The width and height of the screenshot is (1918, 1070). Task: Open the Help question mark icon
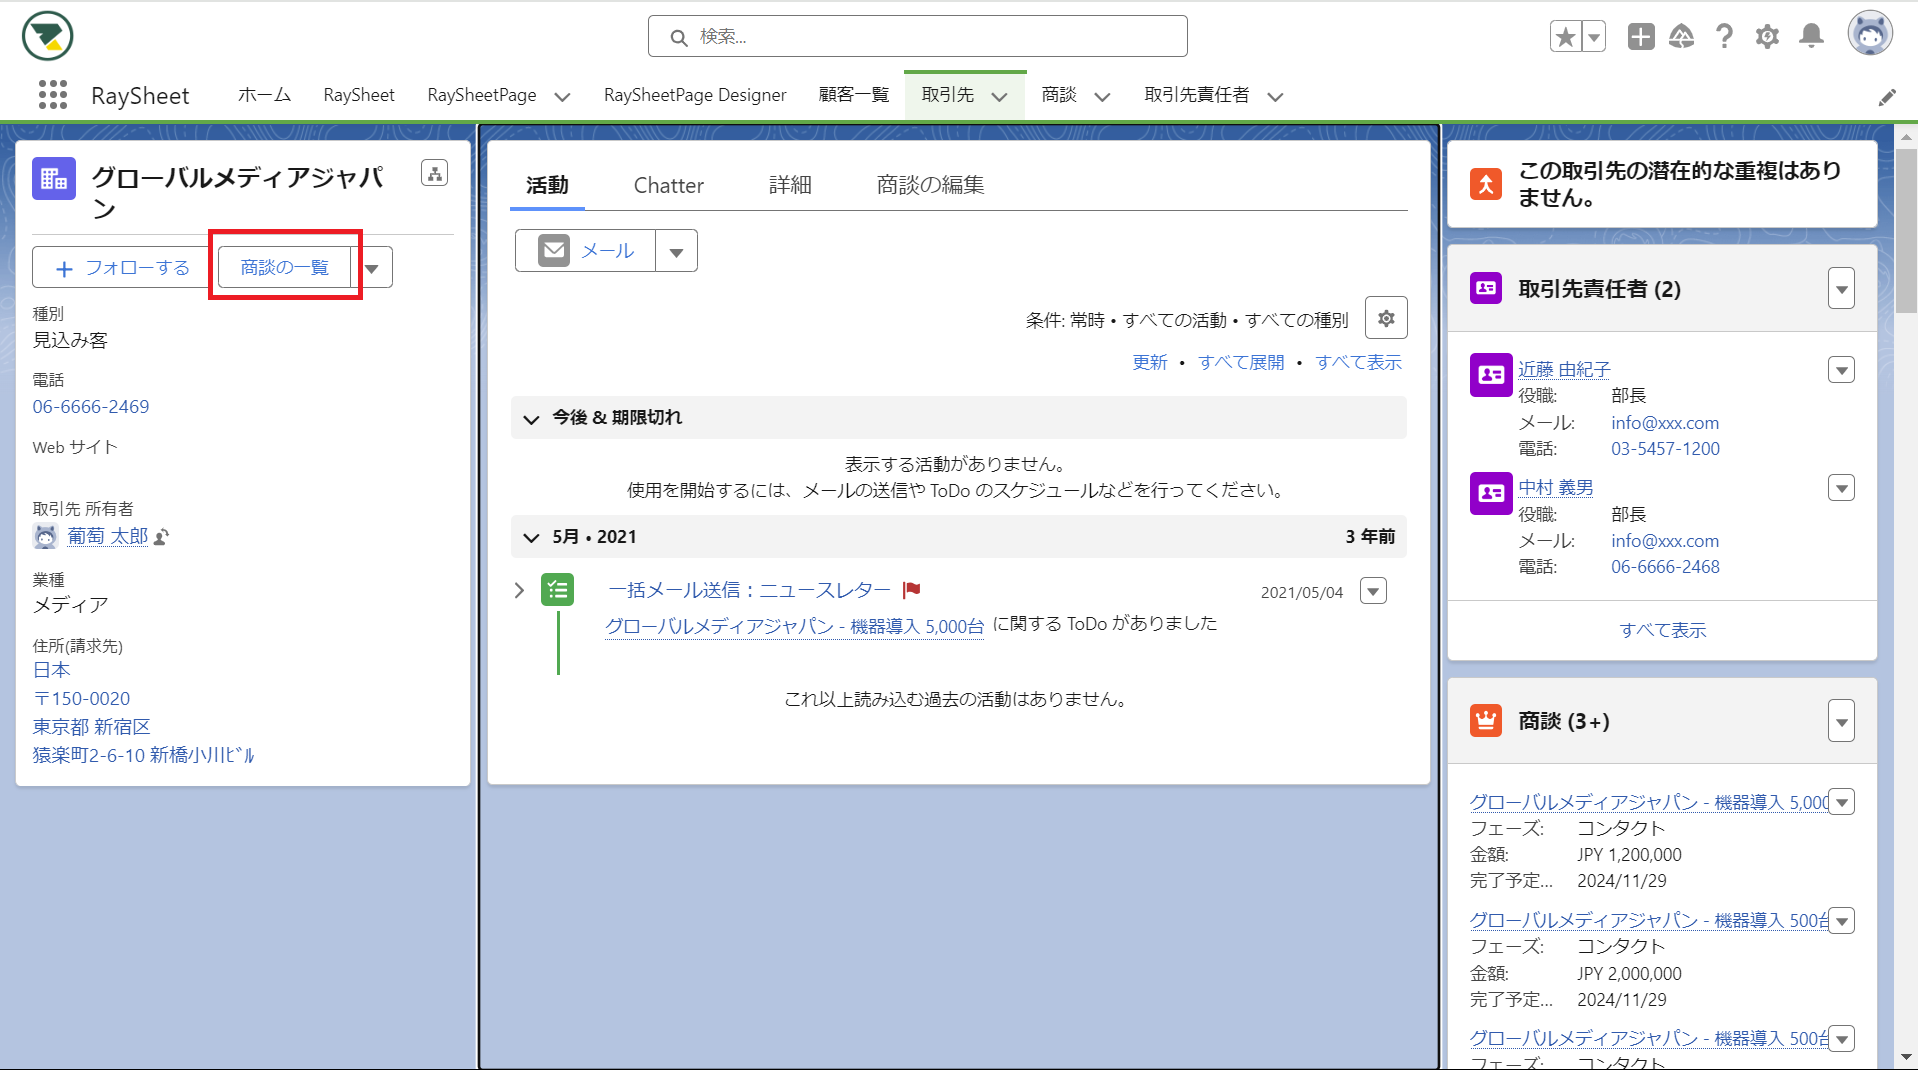pos(1724,37)
